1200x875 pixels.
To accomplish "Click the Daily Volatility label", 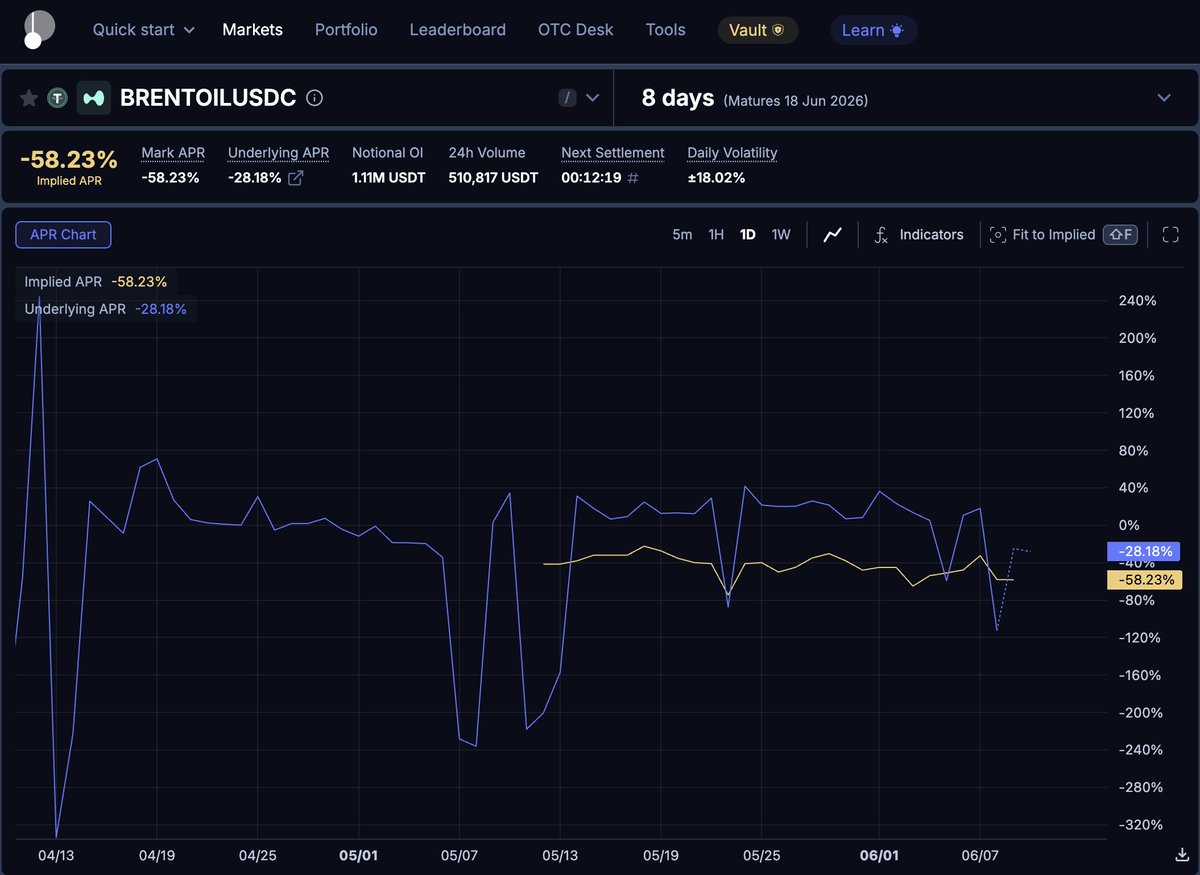I will [x=732, y=153].
